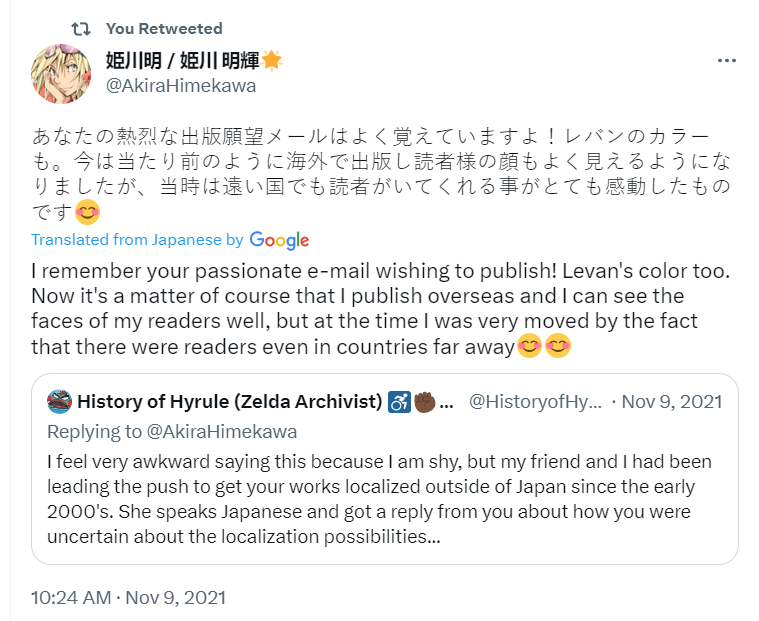
Task: Open the History of Hyrule avatar thumbnail
Action: click(59, 402)
